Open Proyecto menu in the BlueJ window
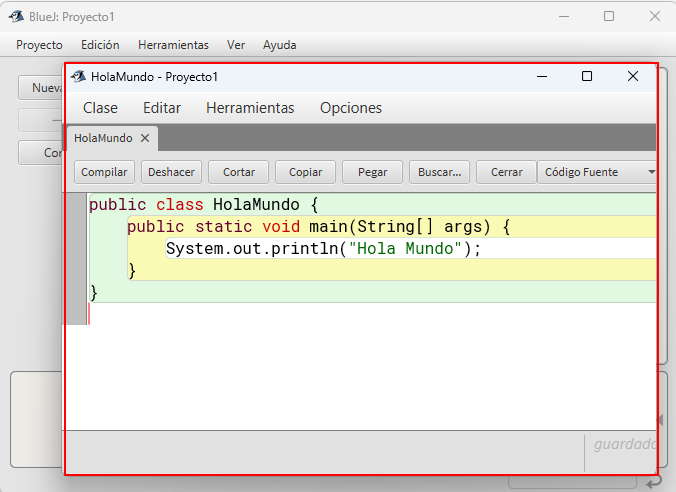 (x=39, y=45)
